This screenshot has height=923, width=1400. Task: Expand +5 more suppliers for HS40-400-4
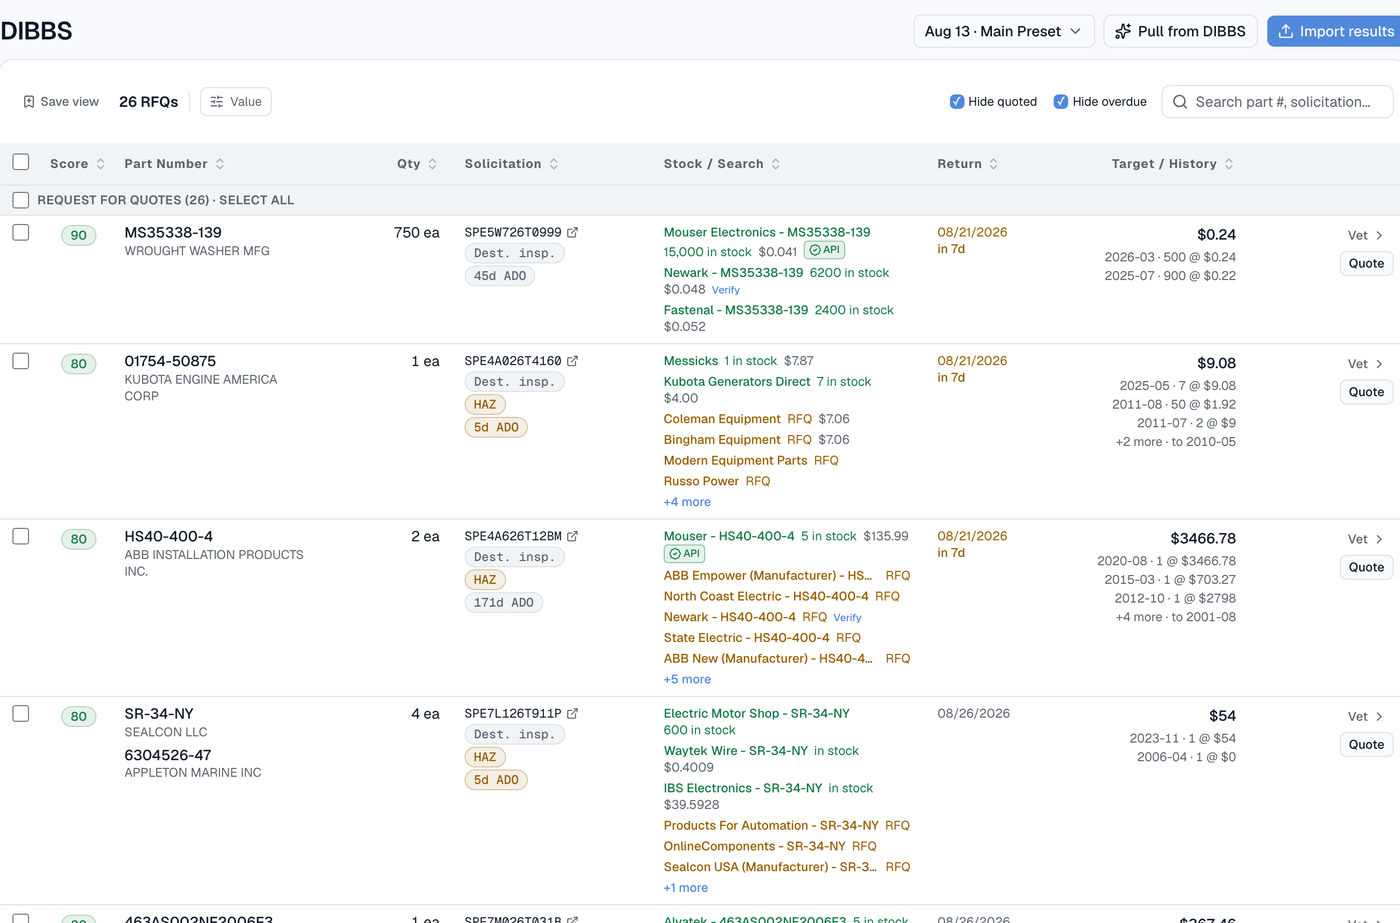click(x=687, y=680)
